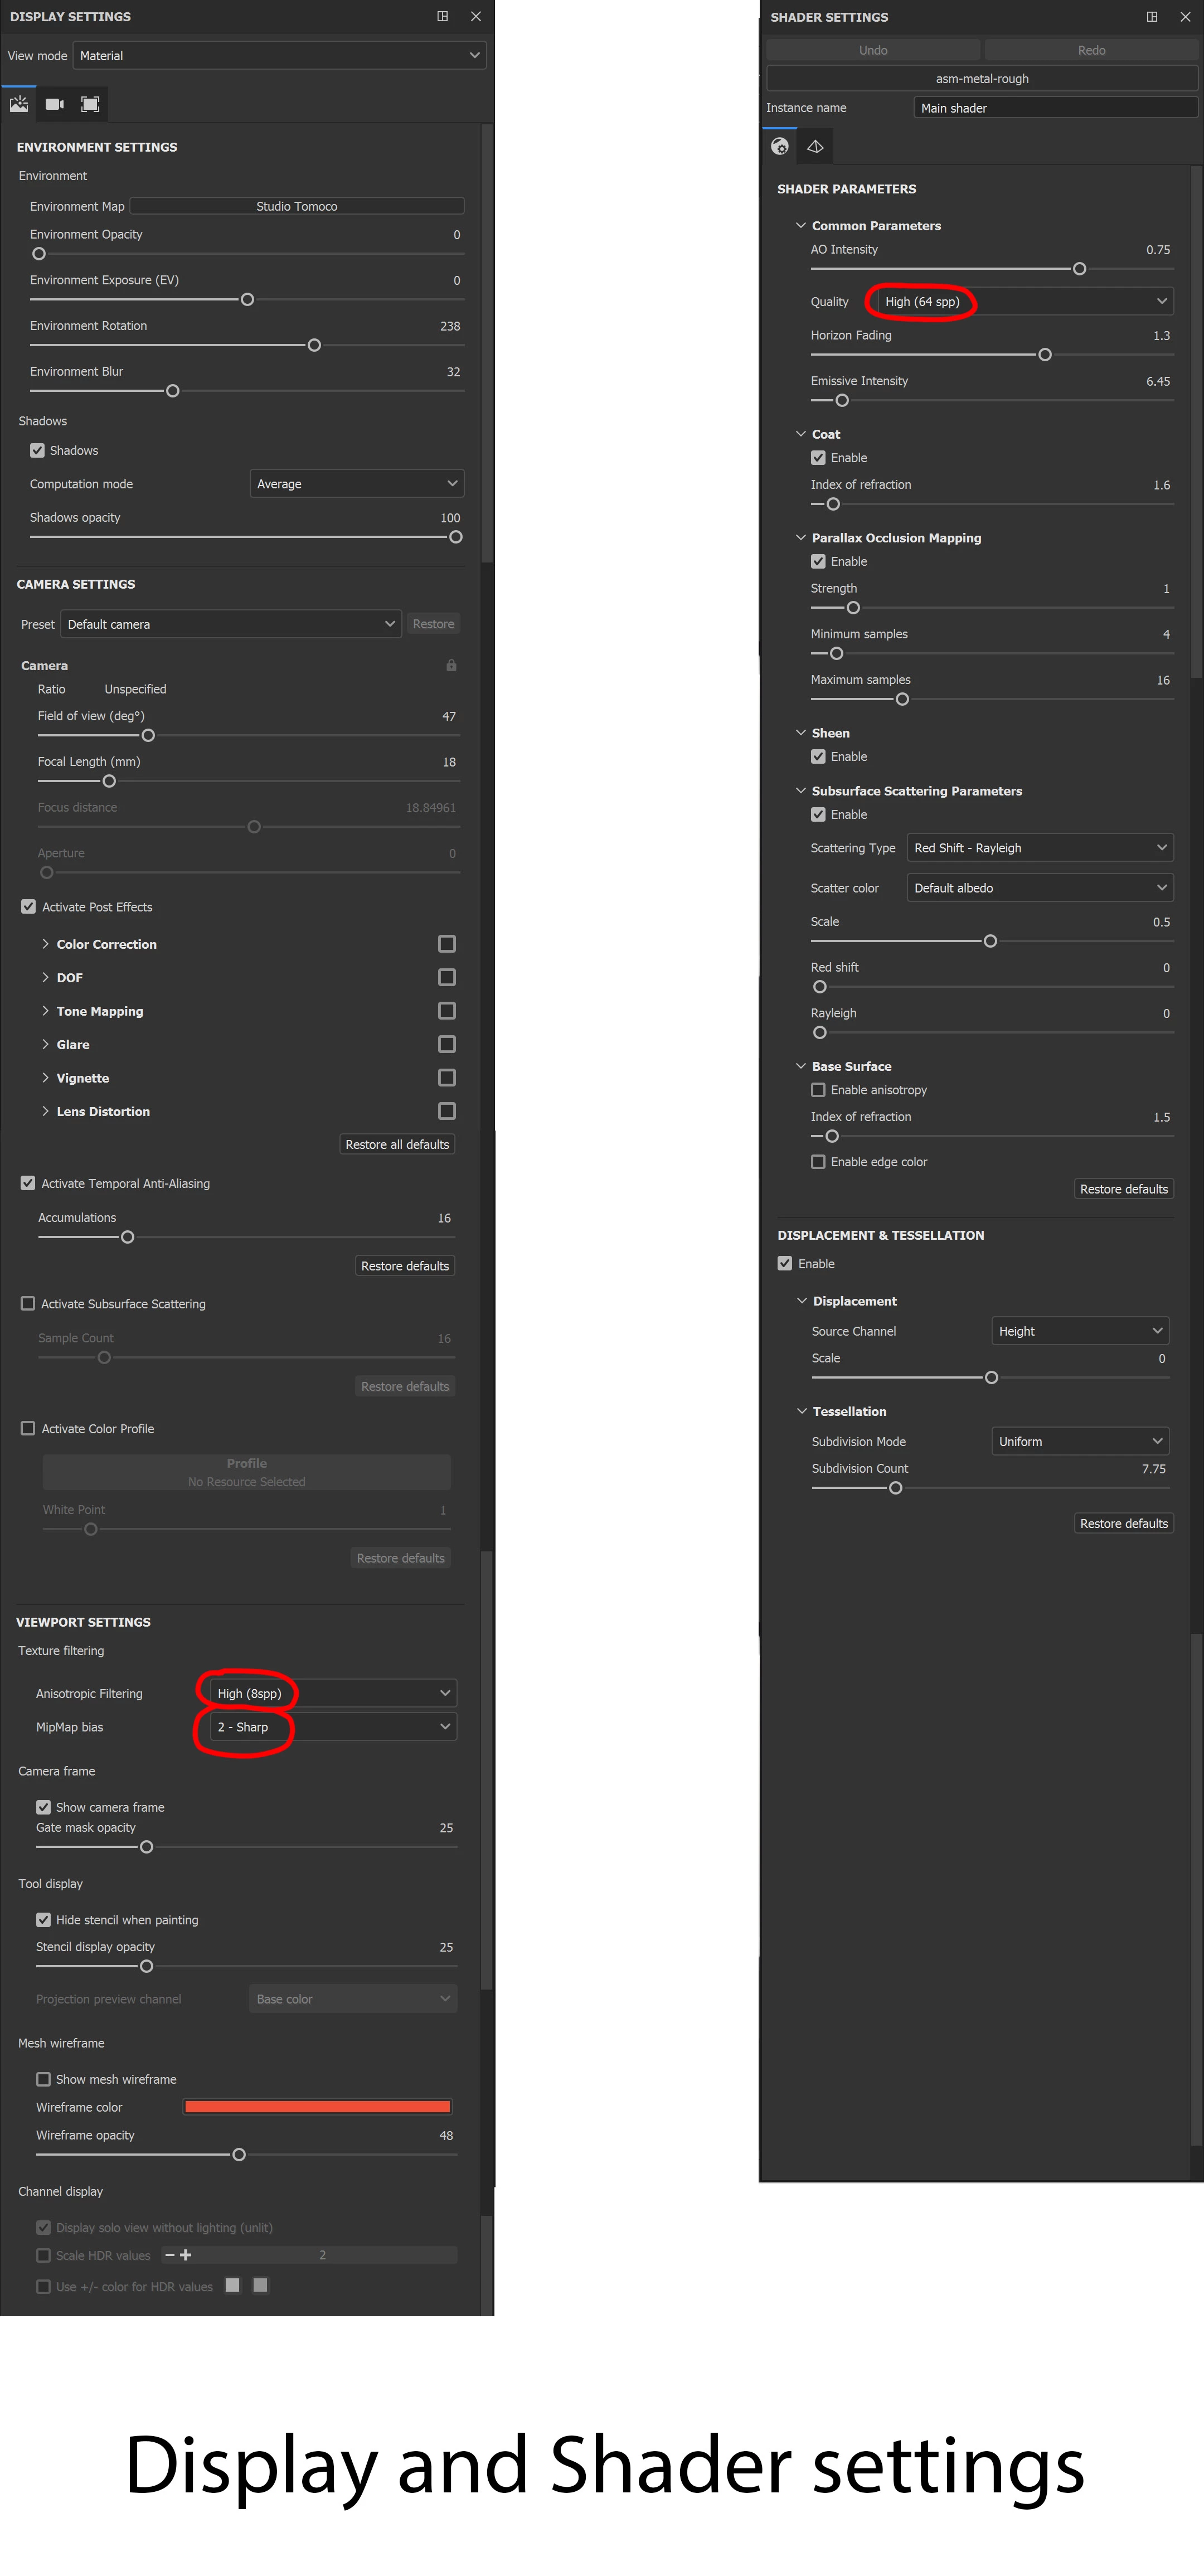Viewport: 1204px width, 2576px height.
Task: Click the camera ratio lock icon
Action: 451,665
